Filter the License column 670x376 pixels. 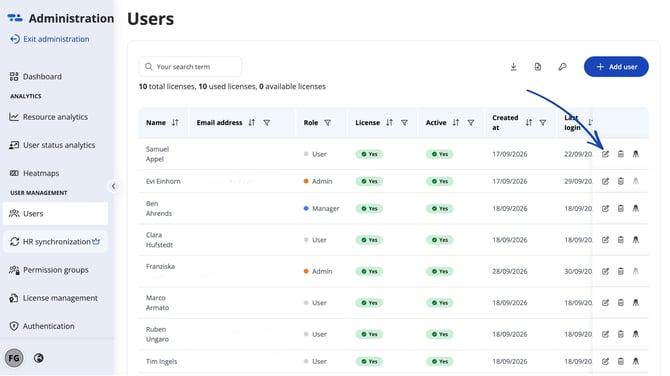click(404, 123)
